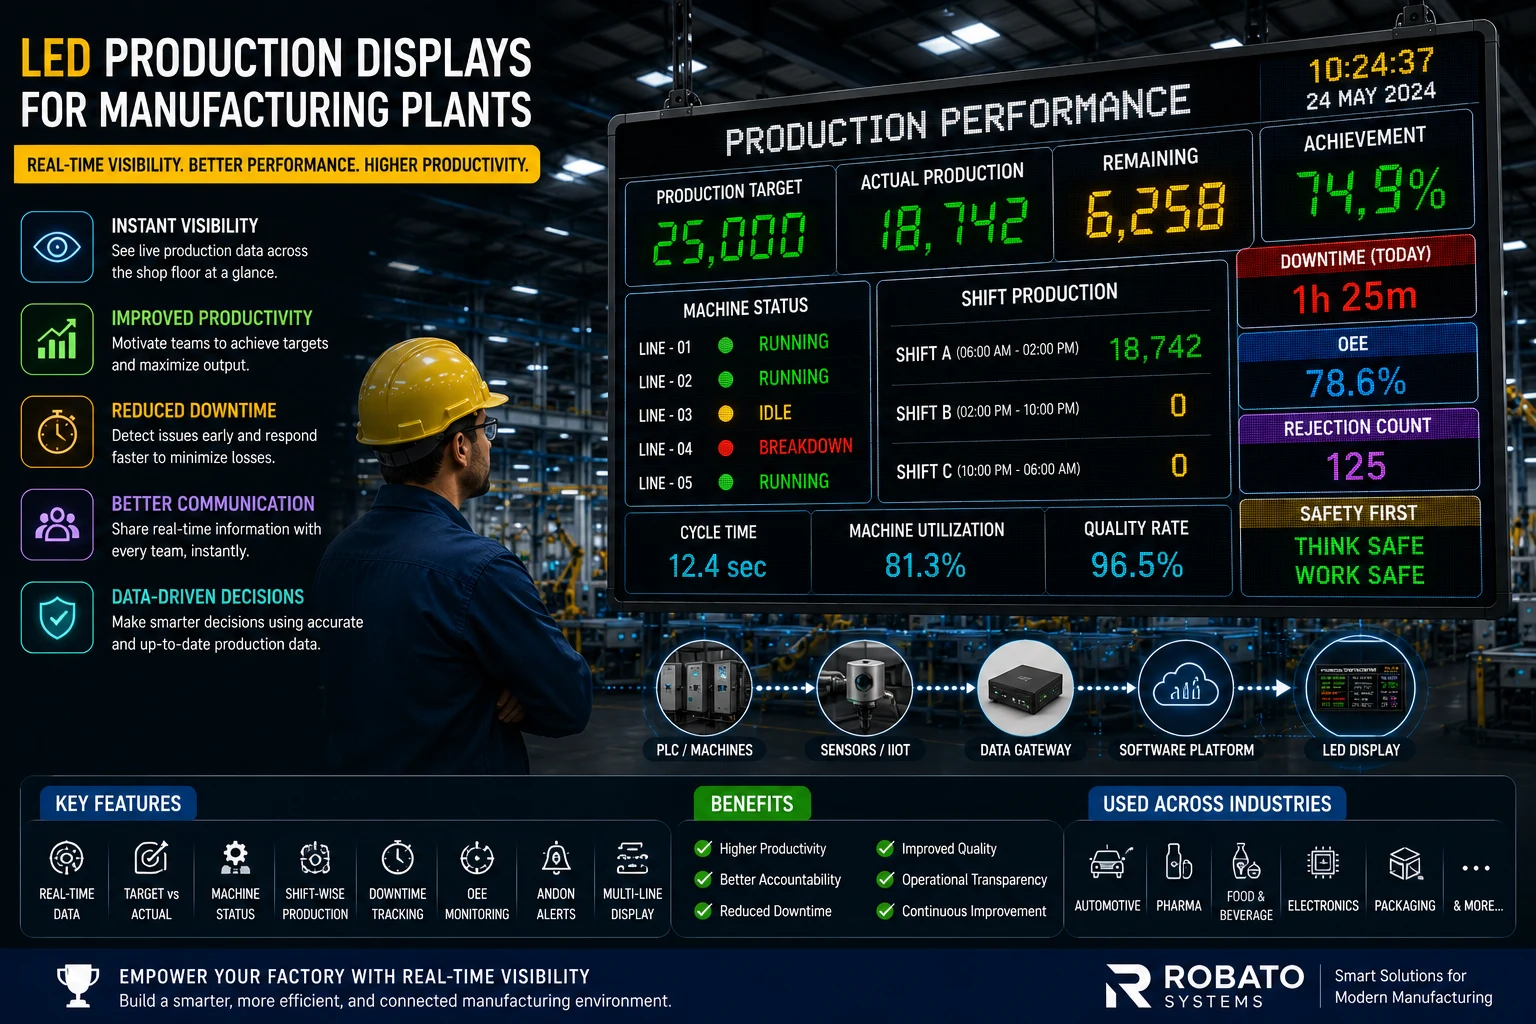Image resolution: width=1536 pixels, height=1024 pixels.
Task: Click the Software Platform label button
Action: [x=1186, y=750]
